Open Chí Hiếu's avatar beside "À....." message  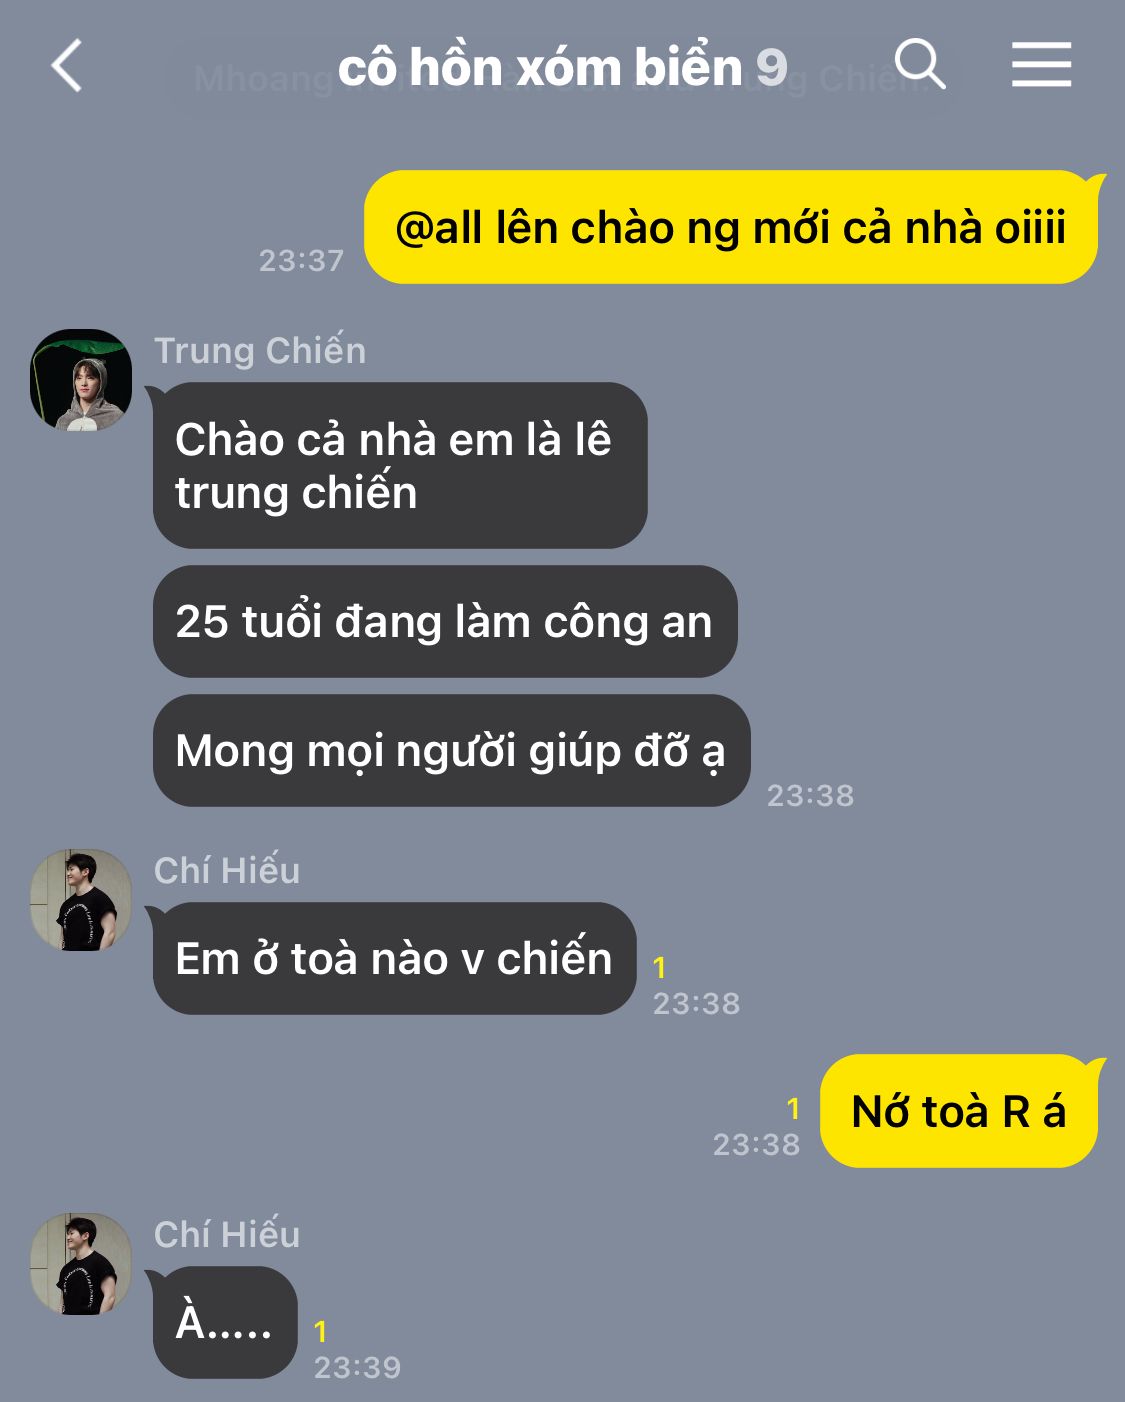coord(81,1264)
